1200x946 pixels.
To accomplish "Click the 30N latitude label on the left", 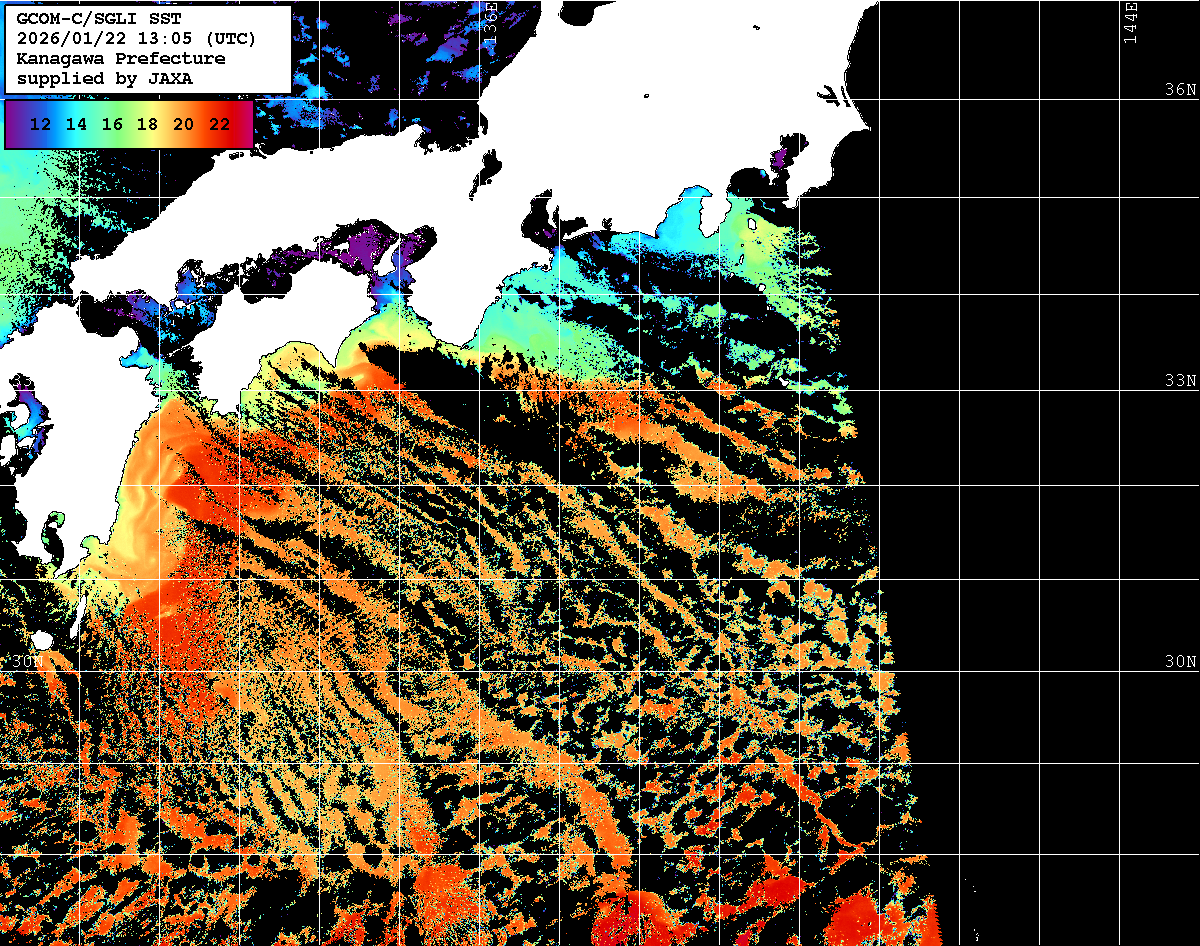I will [x=27, y=662].
